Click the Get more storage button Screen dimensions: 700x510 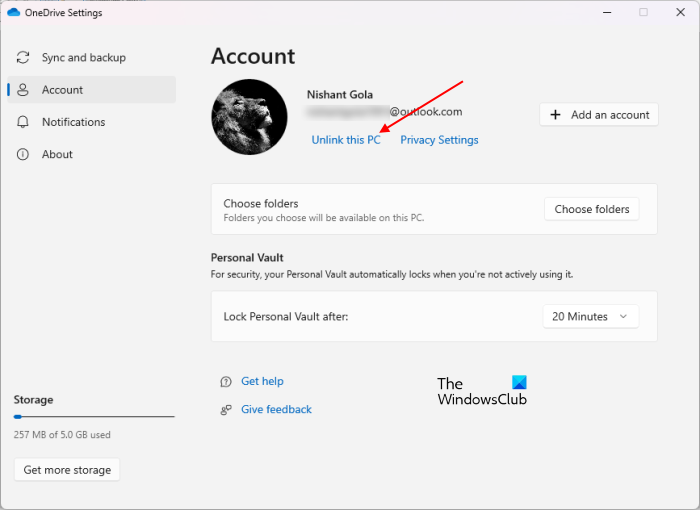[x=67, y=470]
